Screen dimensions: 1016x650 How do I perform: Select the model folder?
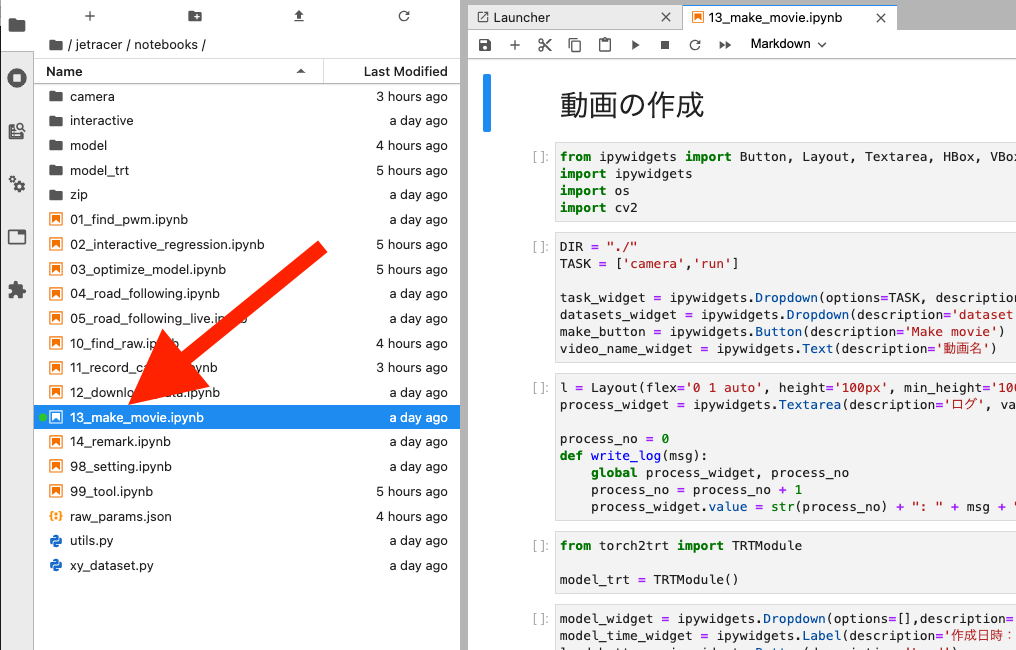[x=247, y=146]
